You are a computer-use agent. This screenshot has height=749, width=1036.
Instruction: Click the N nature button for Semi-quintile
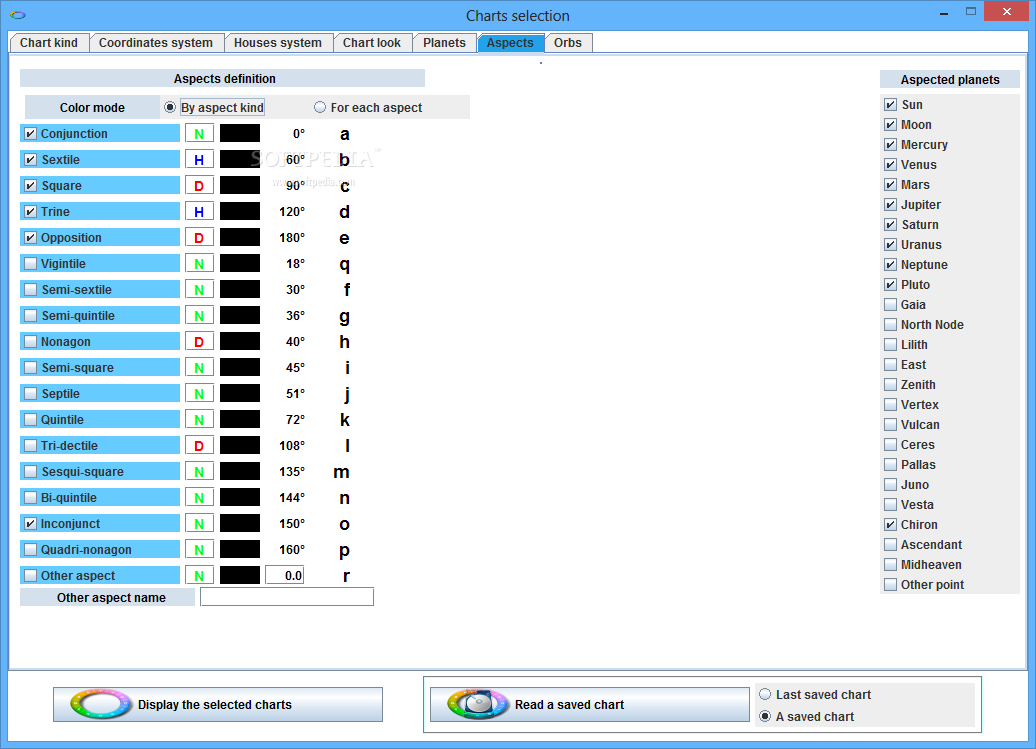tap(199, 316)
